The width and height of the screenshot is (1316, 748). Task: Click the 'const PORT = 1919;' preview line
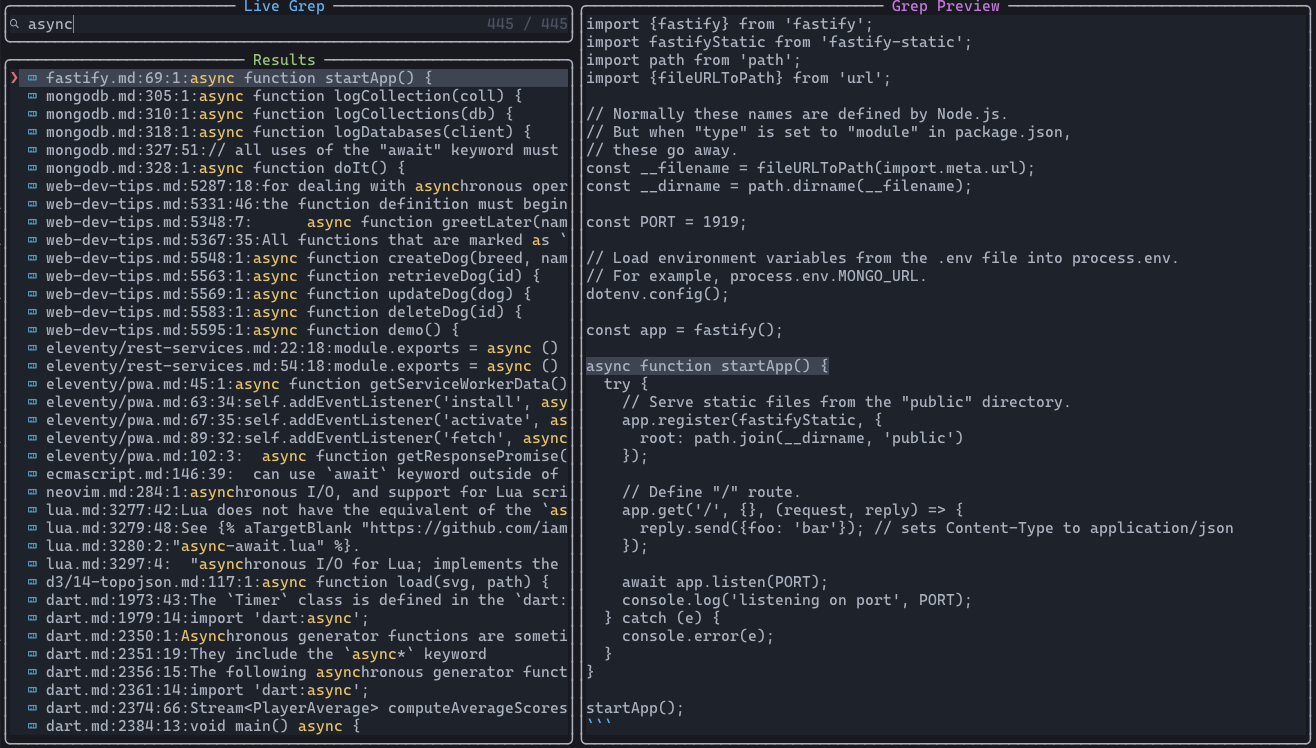pos(666,222)
